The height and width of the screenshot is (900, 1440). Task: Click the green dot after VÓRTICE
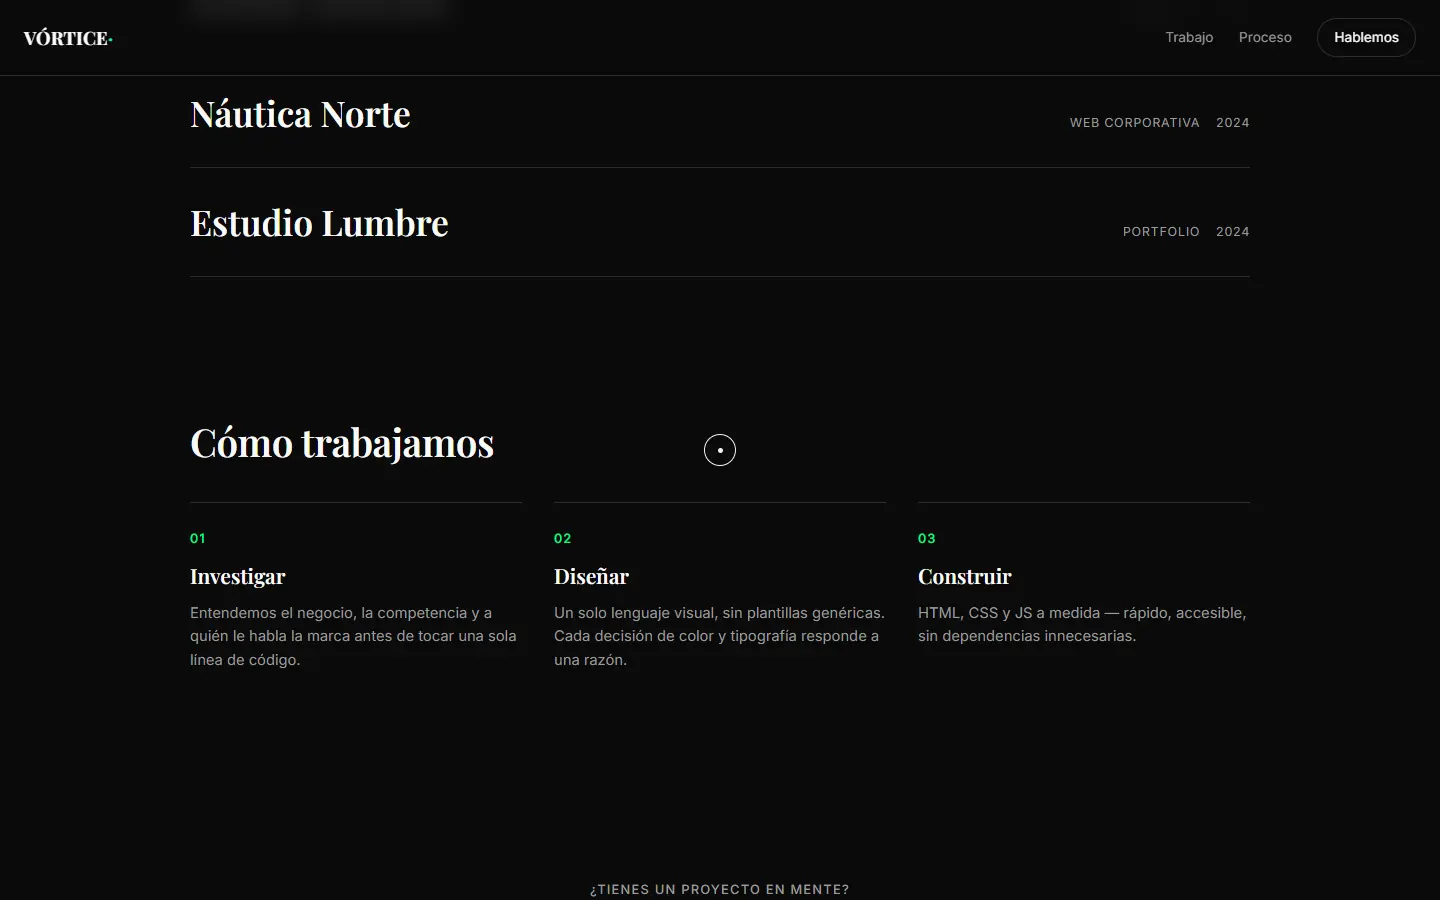coord(110,41)
